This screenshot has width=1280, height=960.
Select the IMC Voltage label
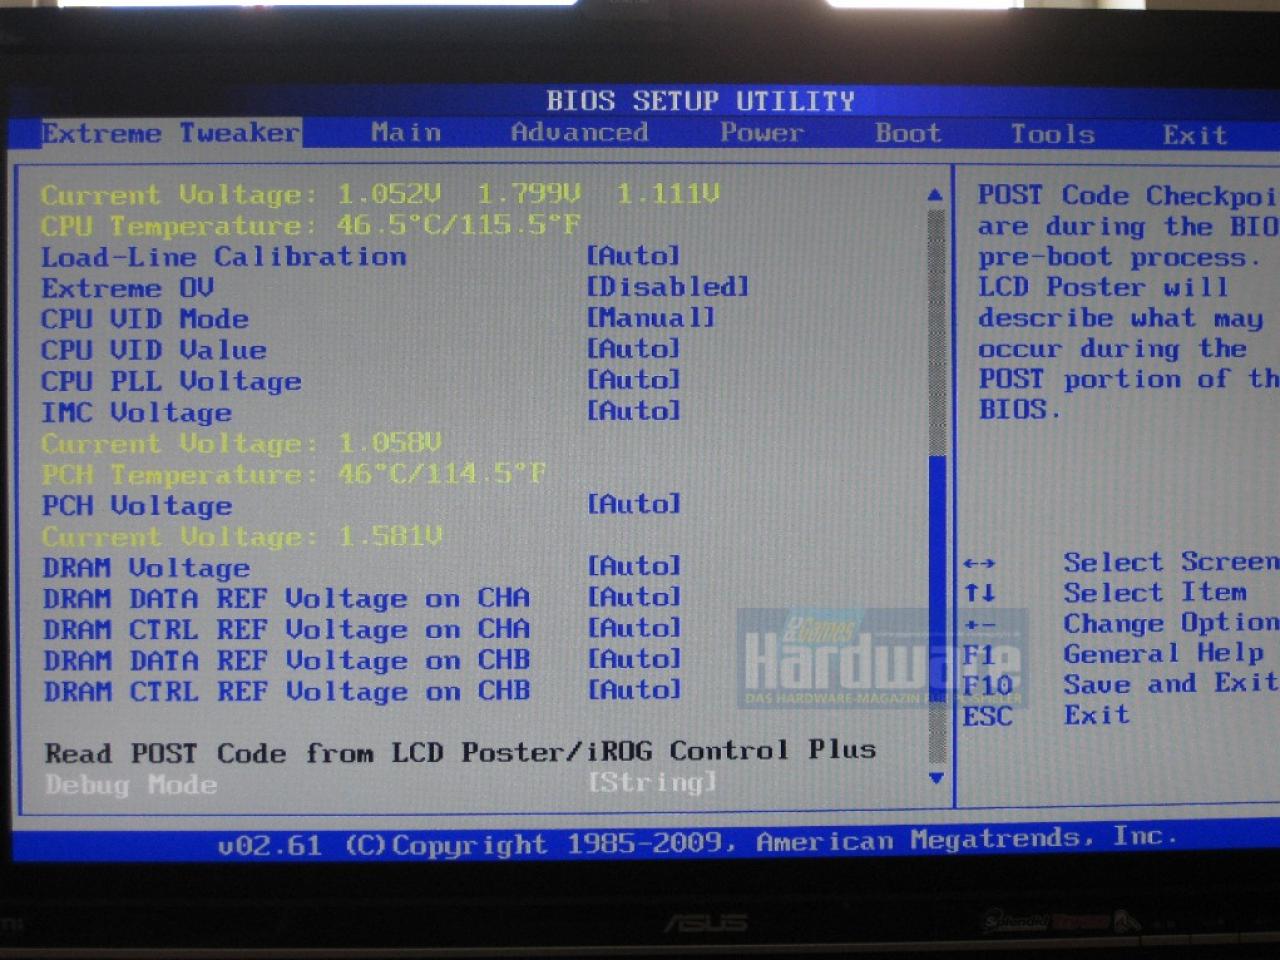(x=136, y=412)
